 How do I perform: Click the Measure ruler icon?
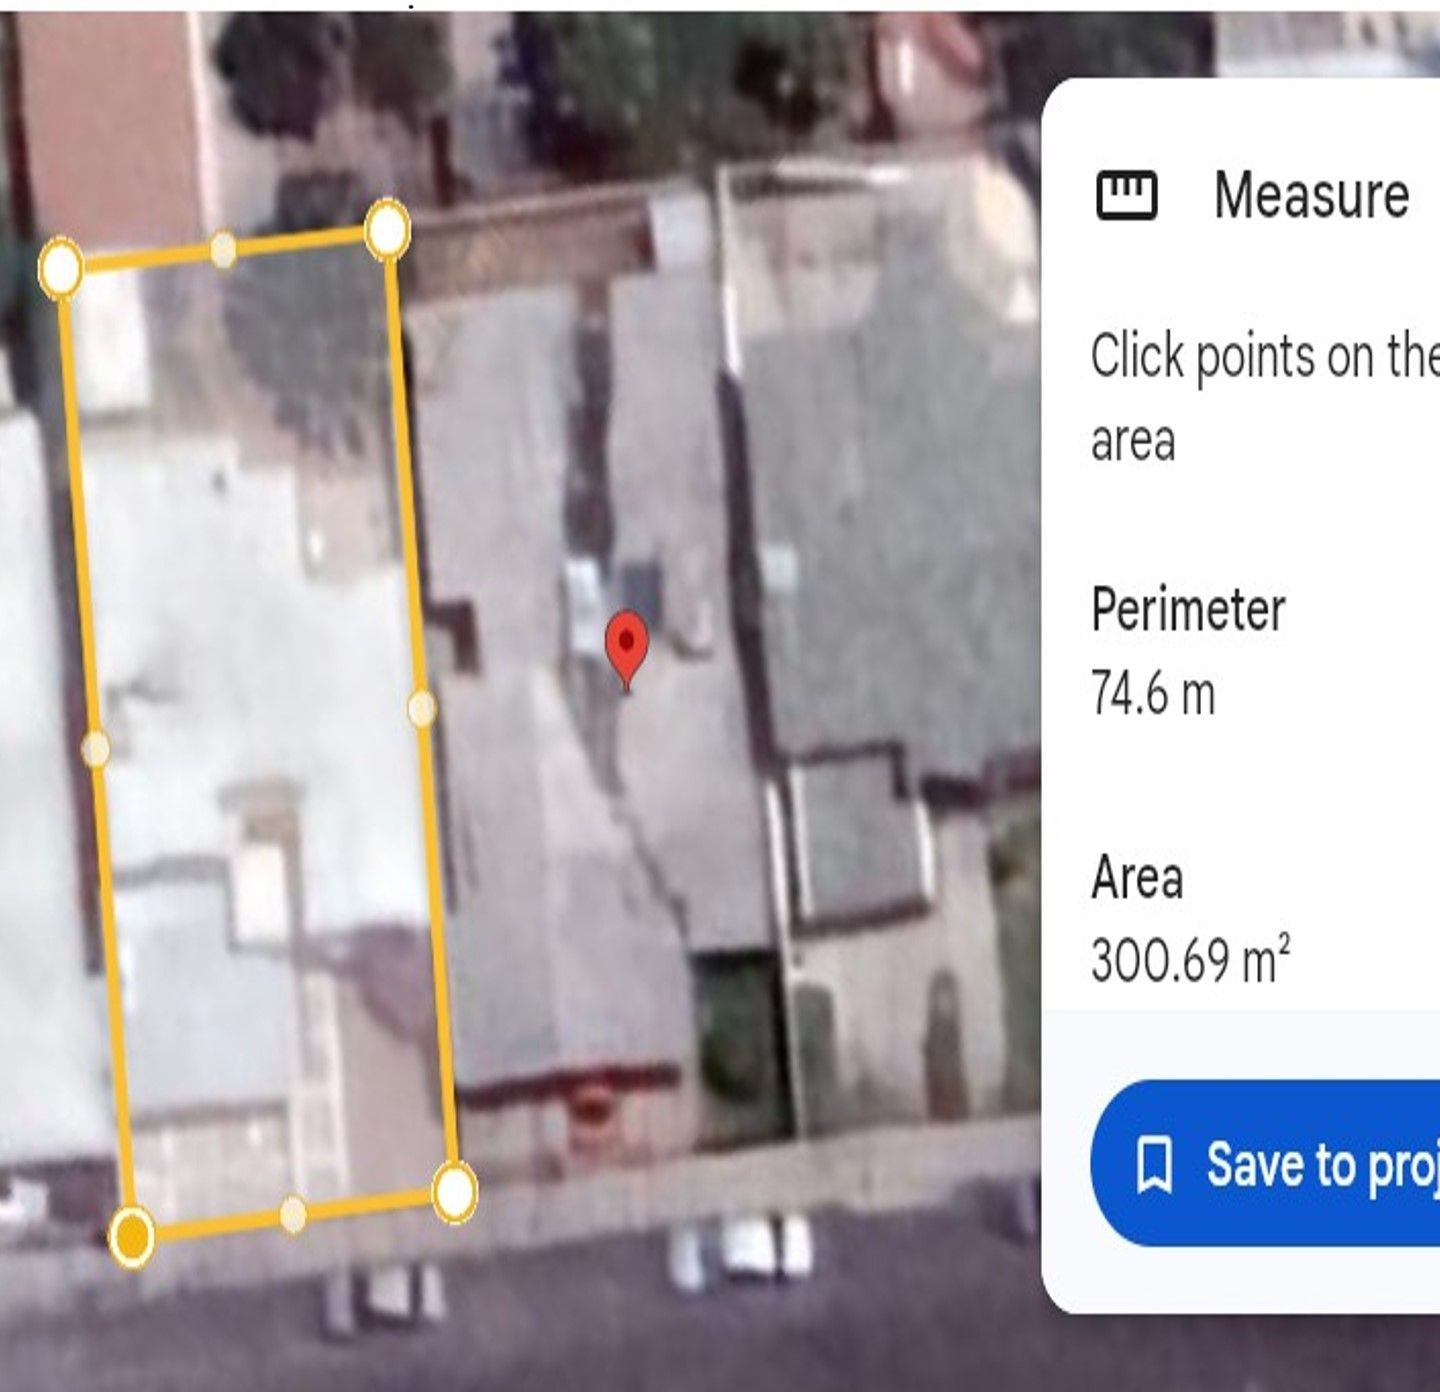point(1127,195)
